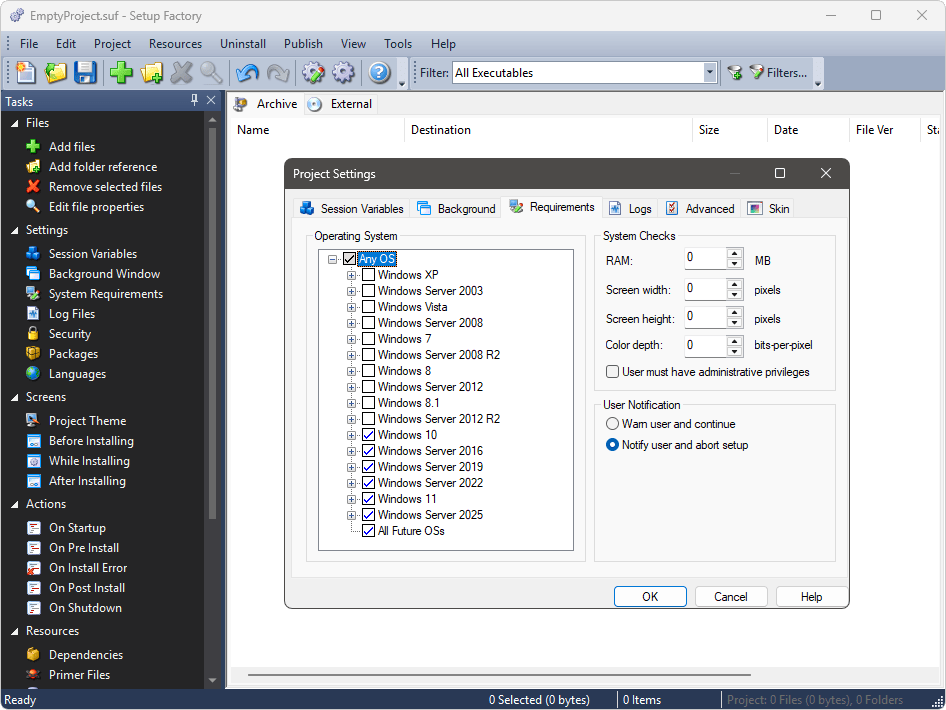Open Packages task

pos(73,353)
